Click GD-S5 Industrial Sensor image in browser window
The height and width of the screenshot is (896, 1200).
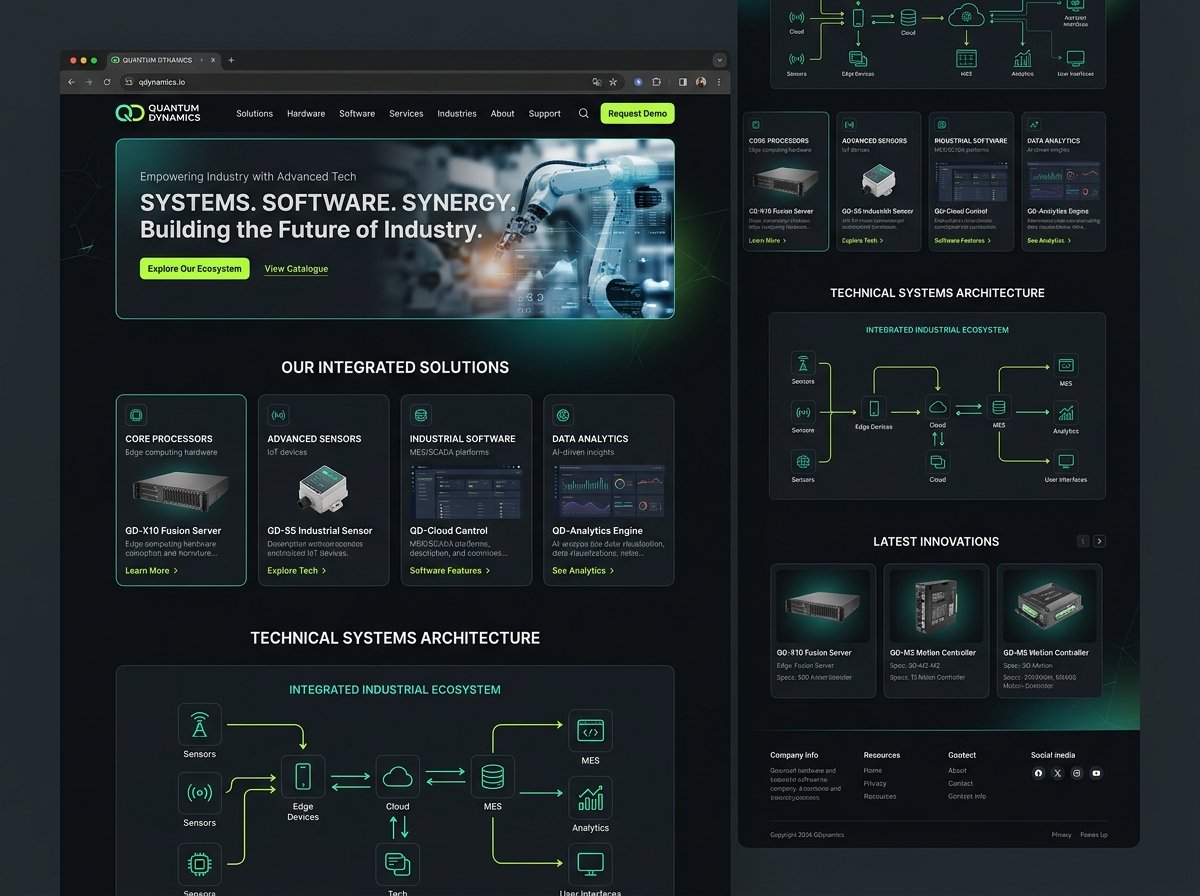[x=323, y=490]
